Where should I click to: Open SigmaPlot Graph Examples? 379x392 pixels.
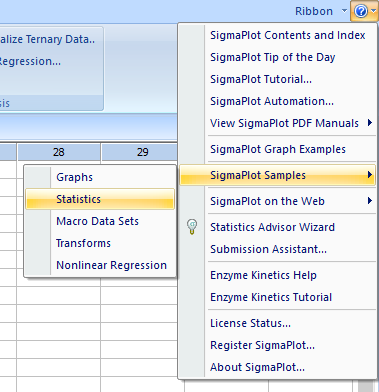(277, 149)
